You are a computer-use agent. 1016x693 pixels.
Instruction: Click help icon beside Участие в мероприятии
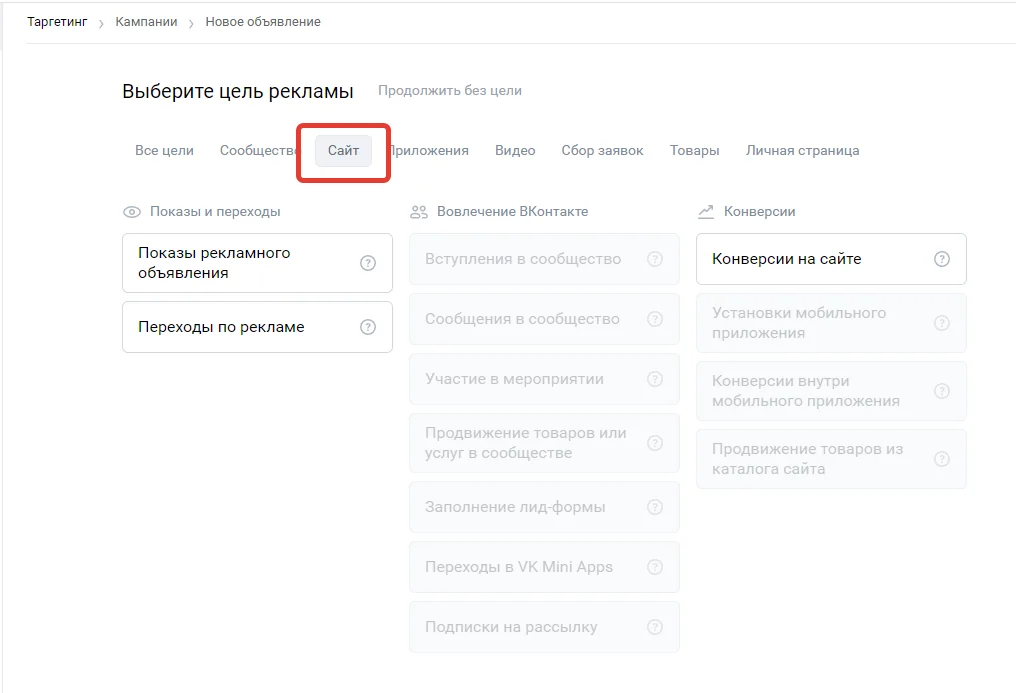tap(655, 379)
